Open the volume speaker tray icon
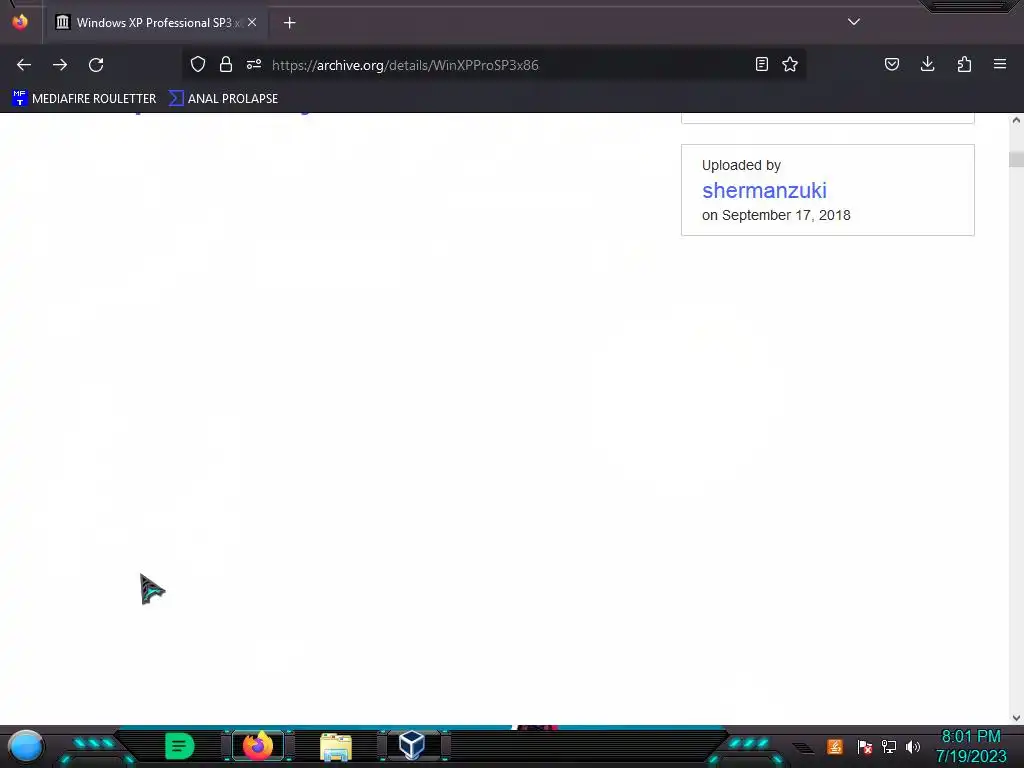Image resolution: width=1024 pixels, height=768 pixels. coord(913,746)
